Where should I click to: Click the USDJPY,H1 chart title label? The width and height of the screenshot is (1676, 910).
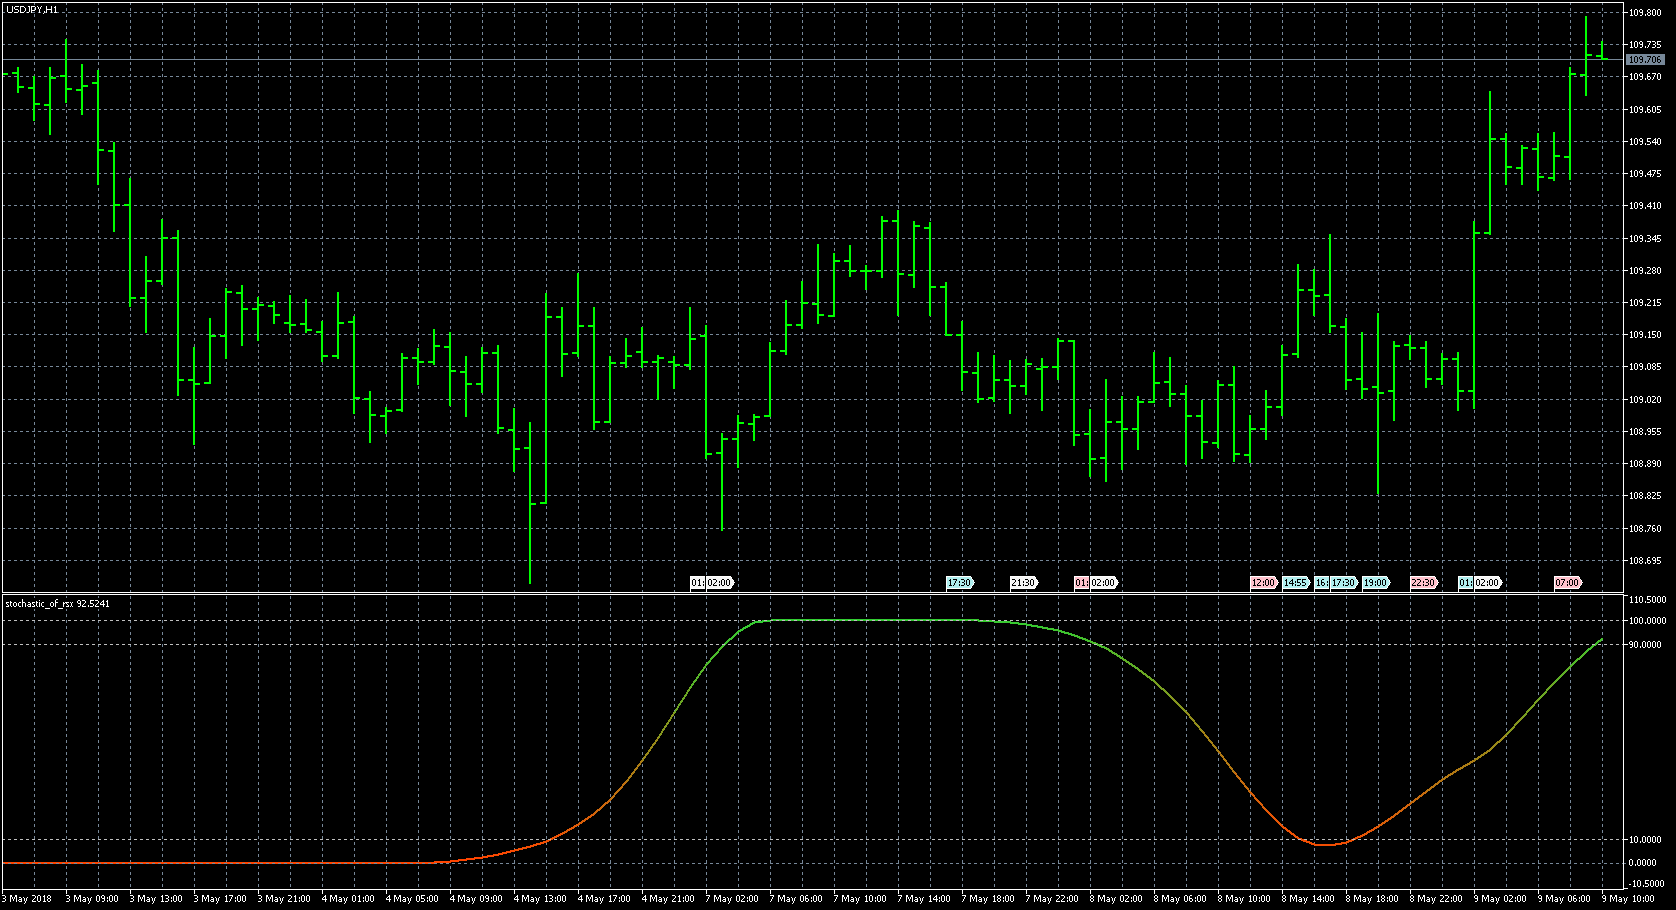point(31,9)
